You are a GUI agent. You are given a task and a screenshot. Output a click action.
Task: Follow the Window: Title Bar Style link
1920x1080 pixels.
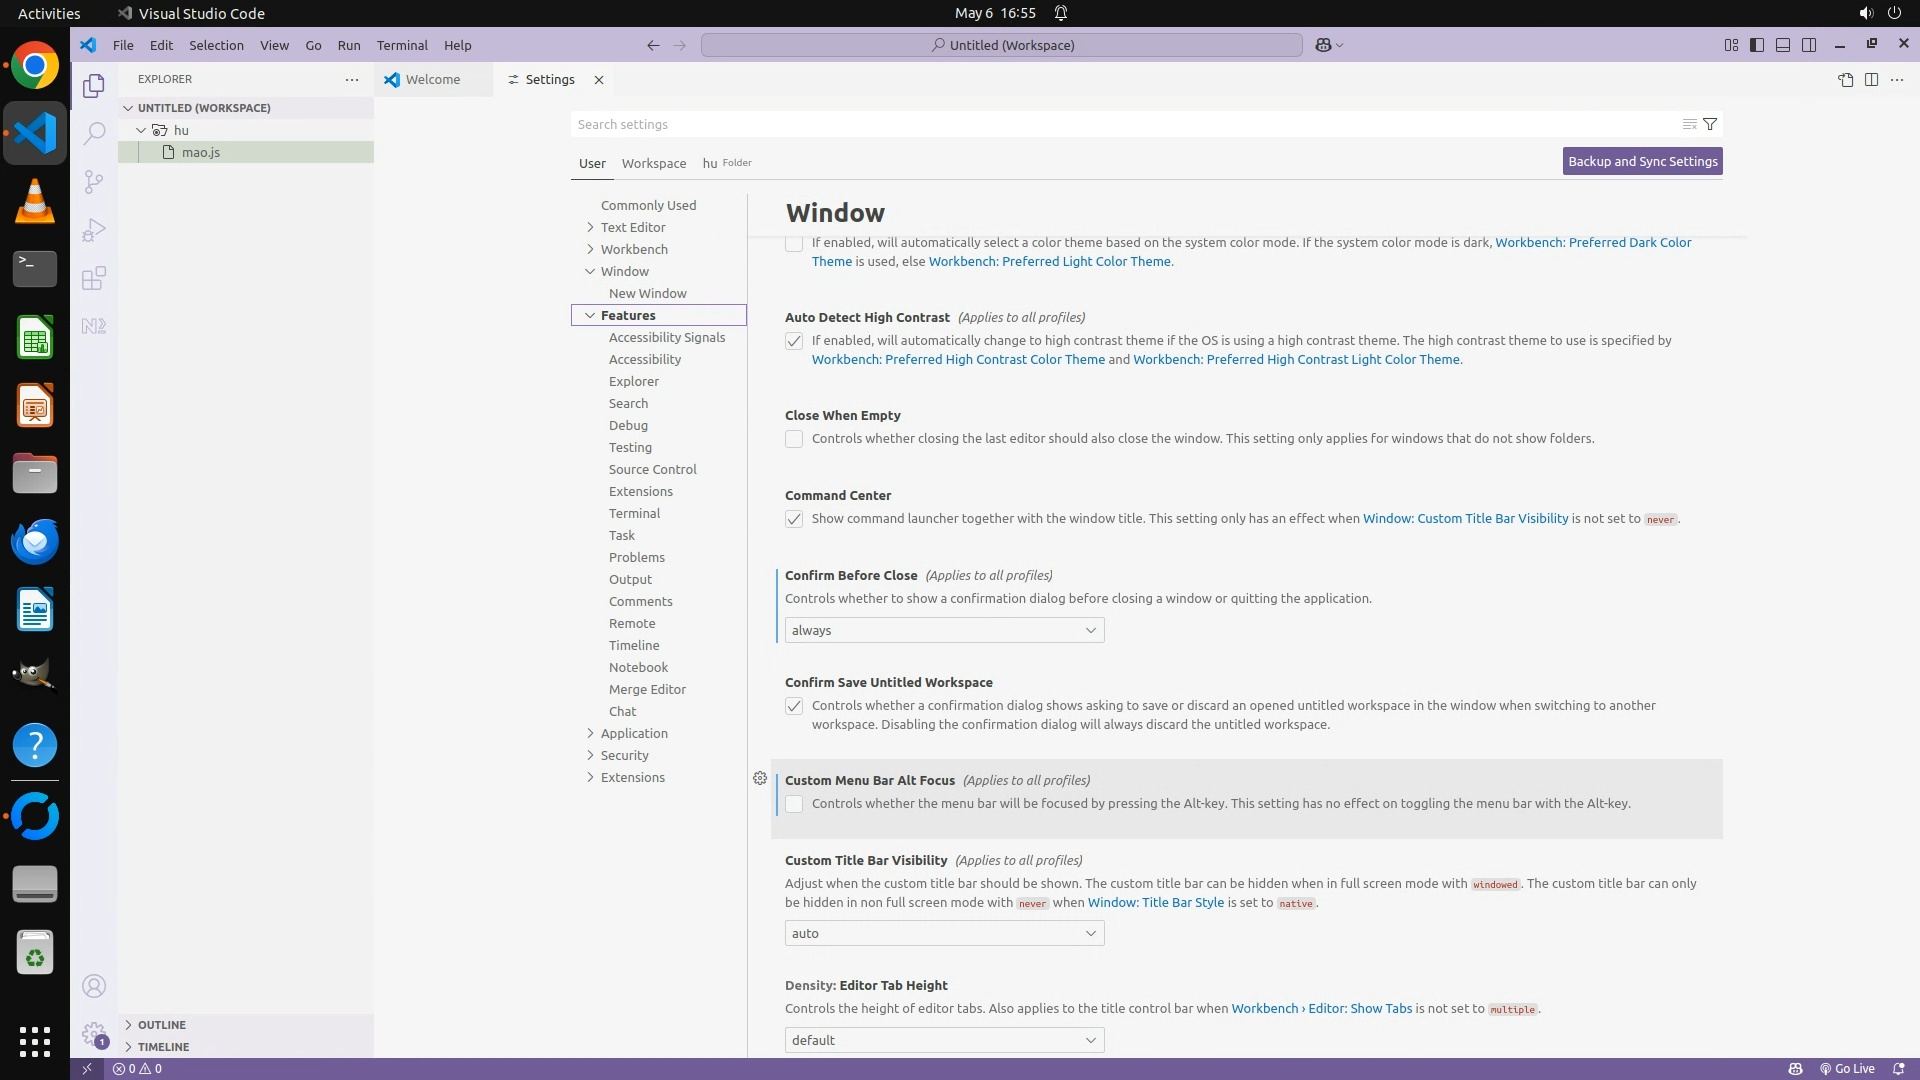pyautogui.click(x=1155, y=902)
